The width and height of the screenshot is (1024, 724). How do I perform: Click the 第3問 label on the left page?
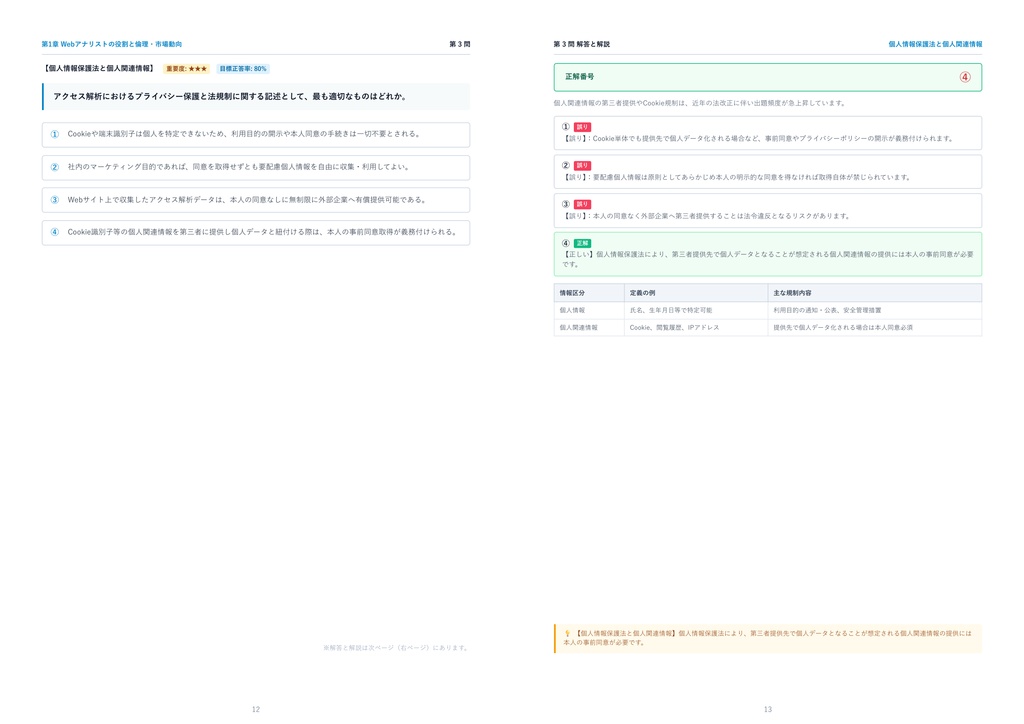pyautogui.click(x=460, y=44)
